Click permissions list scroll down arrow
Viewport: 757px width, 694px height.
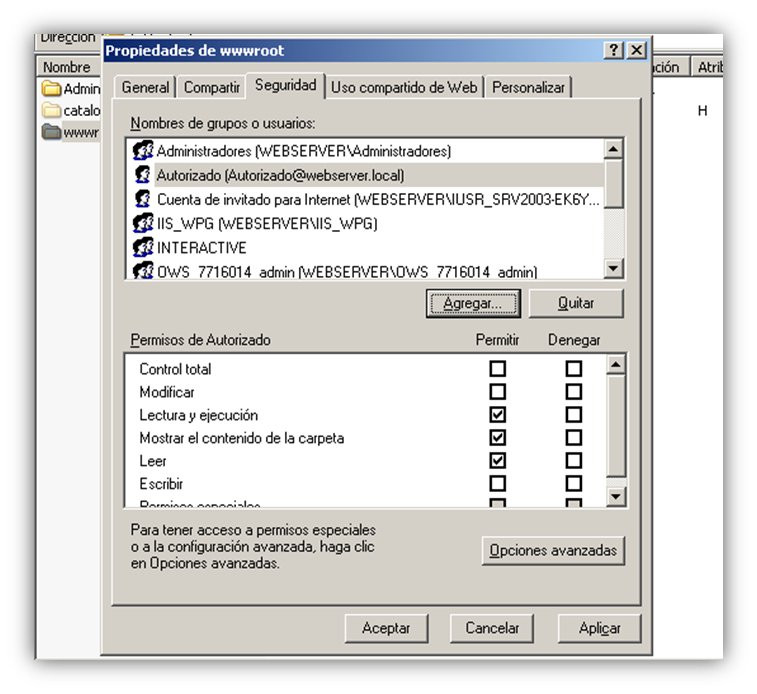click(x=616, y=496)
